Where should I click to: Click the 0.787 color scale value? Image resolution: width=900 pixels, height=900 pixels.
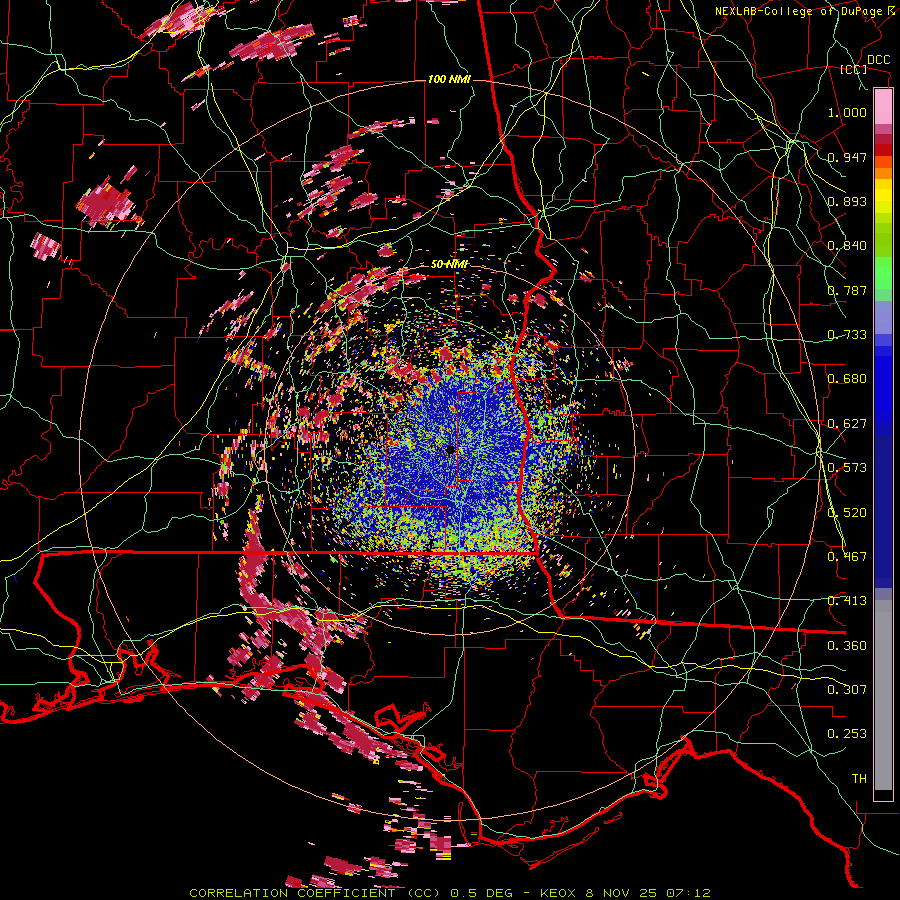tap(847, 290)
